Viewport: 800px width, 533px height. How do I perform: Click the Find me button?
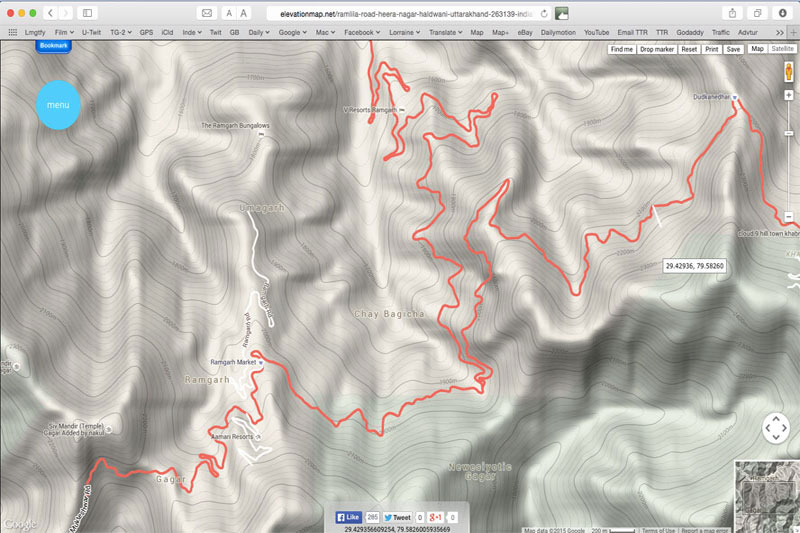pos(620,48)
